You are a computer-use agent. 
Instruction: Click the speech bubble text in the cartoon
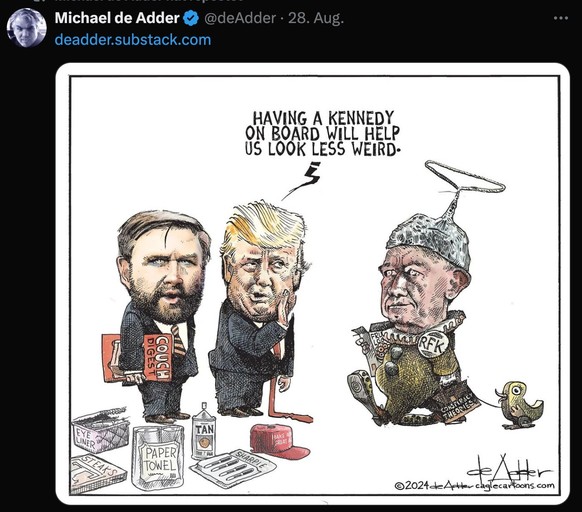322,133
